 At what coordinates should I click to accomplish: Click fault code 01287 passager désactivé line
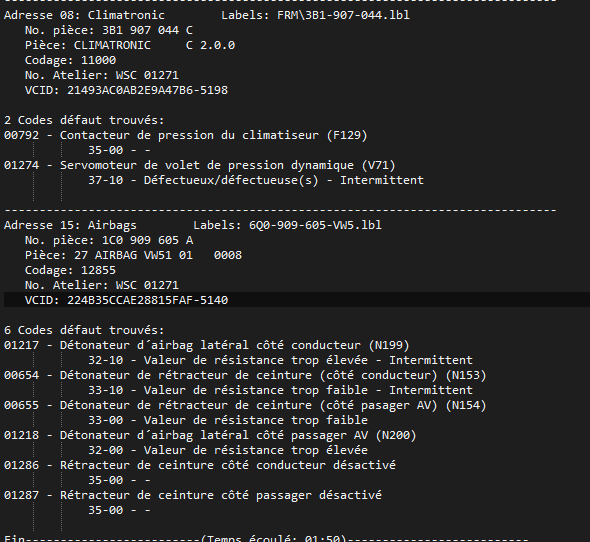(x=193, y=495)
